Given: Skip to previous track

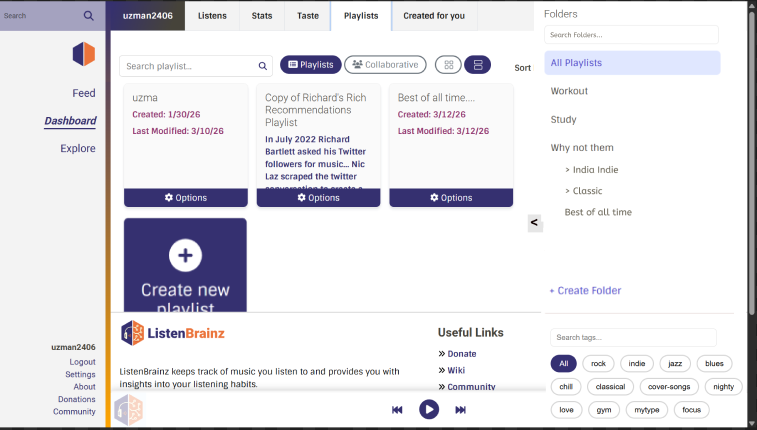Looking at the screenshot, I should [397, 409].
